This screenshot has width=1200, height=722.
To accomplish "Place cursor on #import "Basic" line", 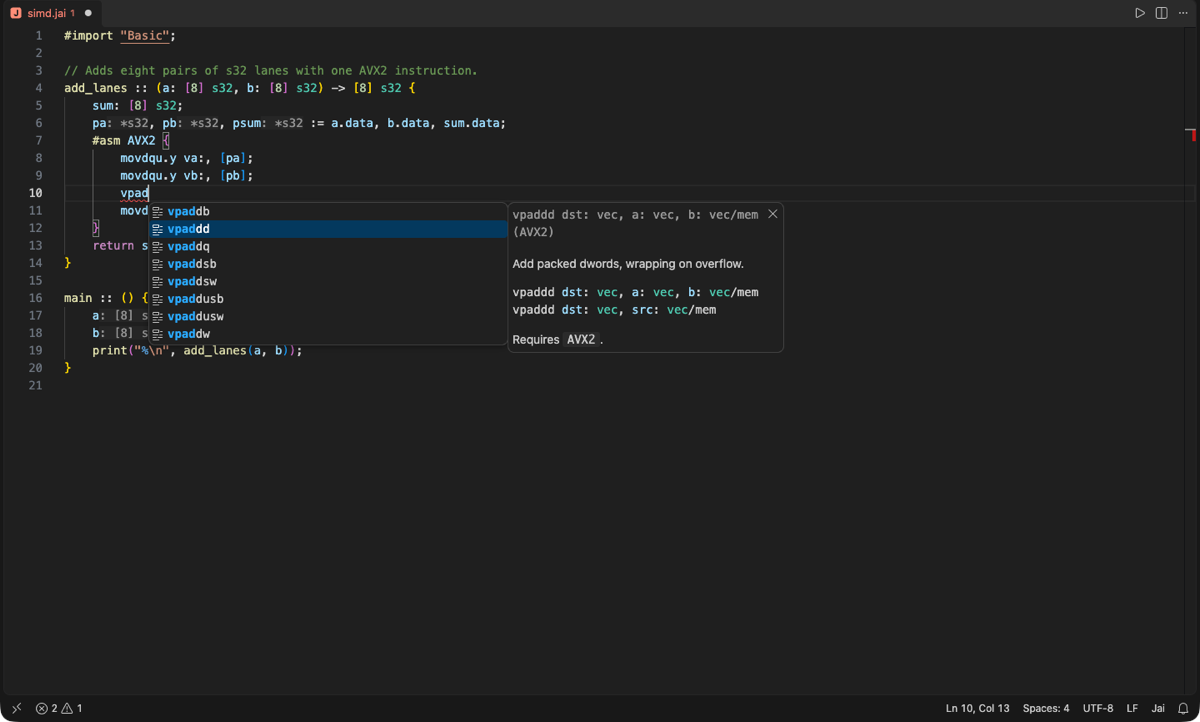I will 120,35.
